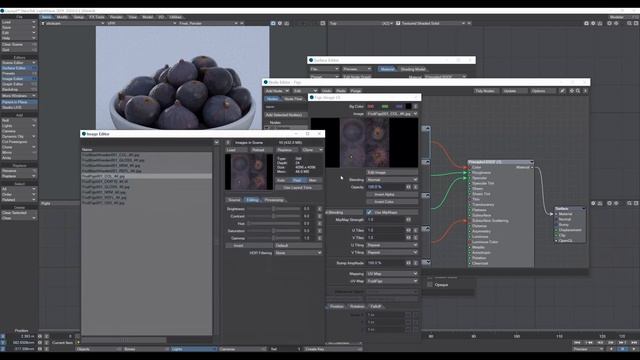This screenshot has height=360, width=640.
Task: Click Subsurface Scattering input on Principled node
Action: point(470,221)
